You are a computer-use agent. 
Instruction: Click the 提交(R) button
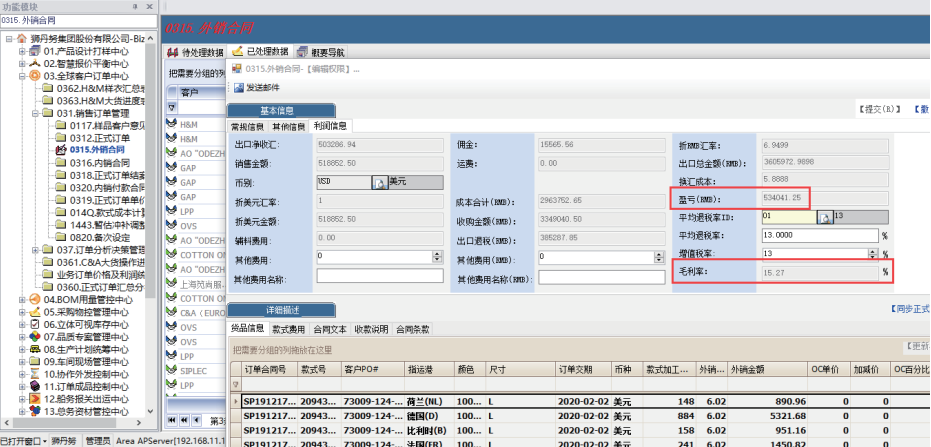(881, 108)
